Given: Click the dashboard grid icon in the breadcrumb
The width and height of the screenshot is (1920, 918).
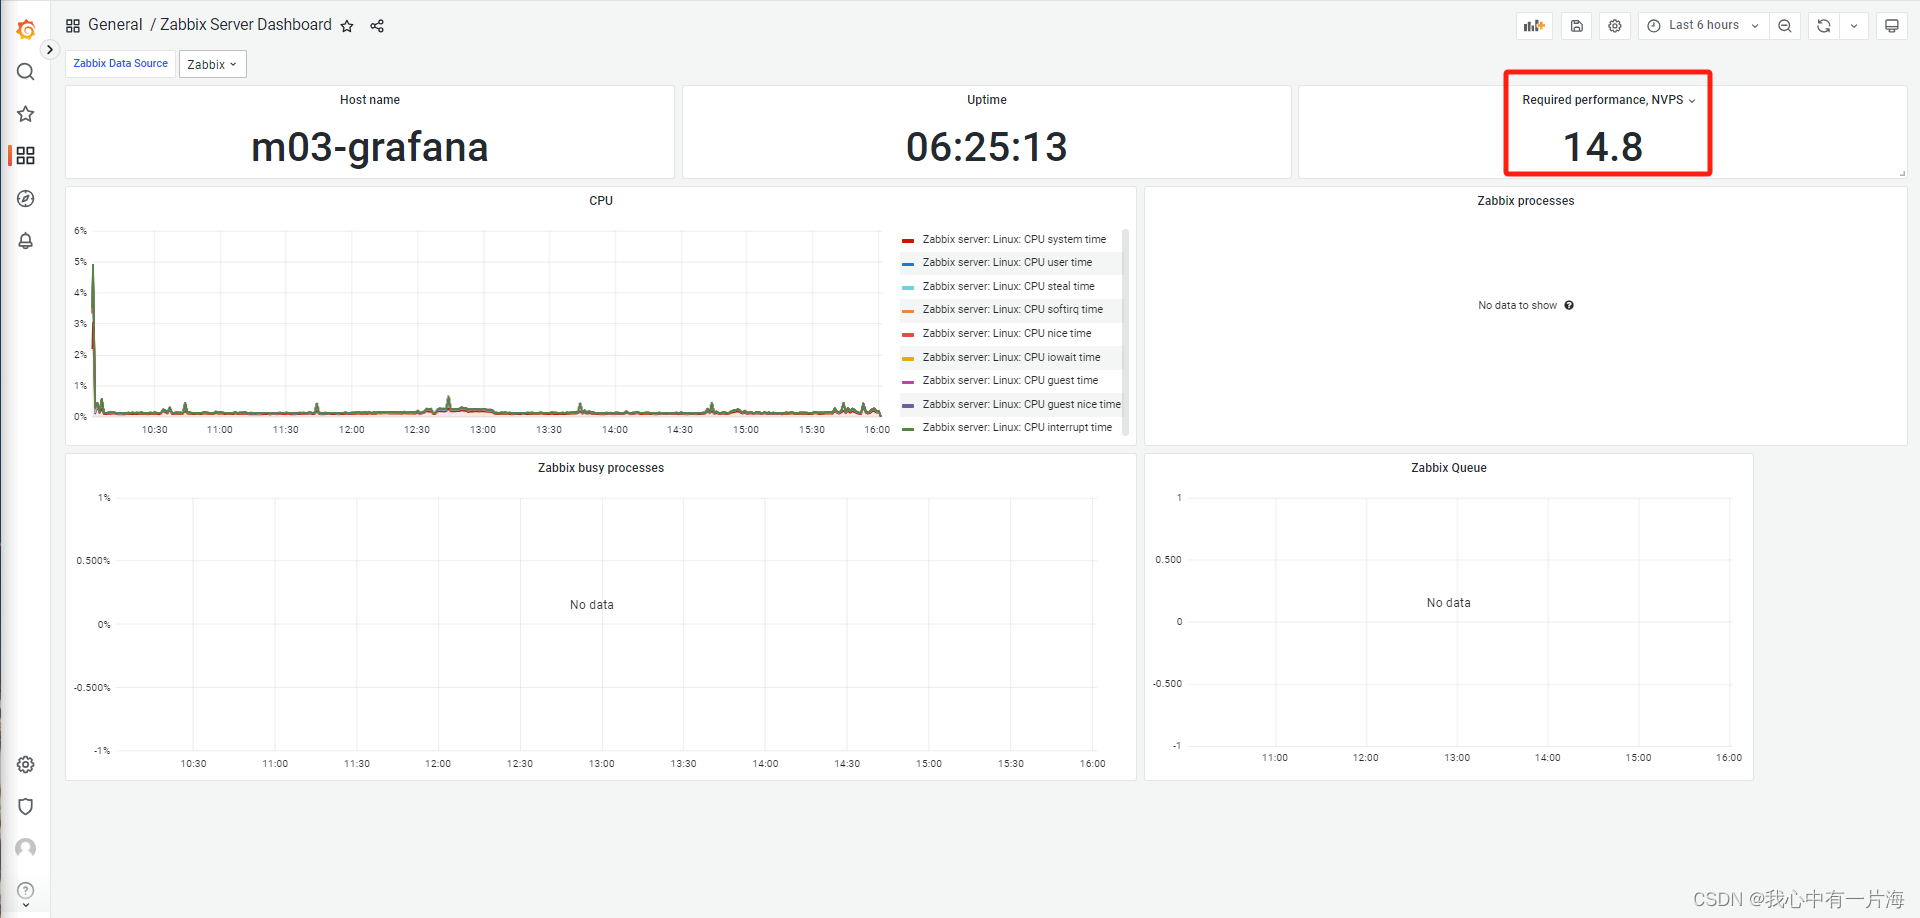Looking at the screenshot, I should click(73, 25).
